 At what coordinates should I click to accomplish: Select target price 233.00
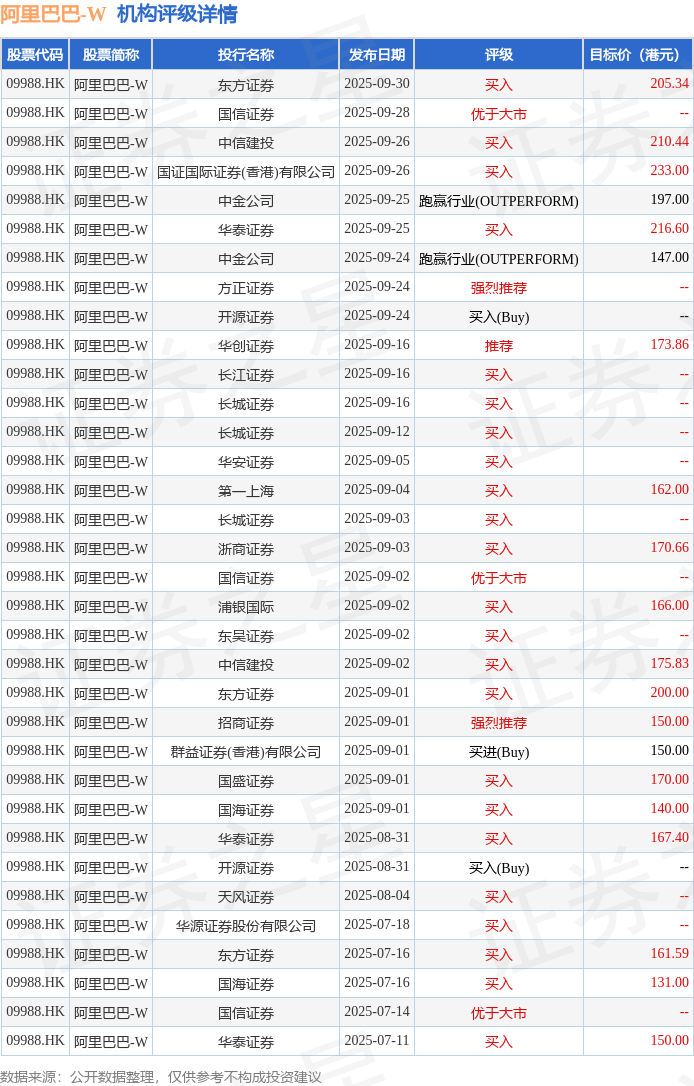tap(669, 170)
